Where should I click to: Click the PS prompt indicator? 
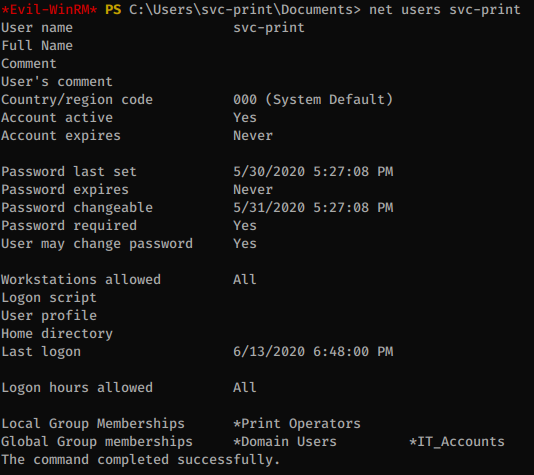click(113, 10)
